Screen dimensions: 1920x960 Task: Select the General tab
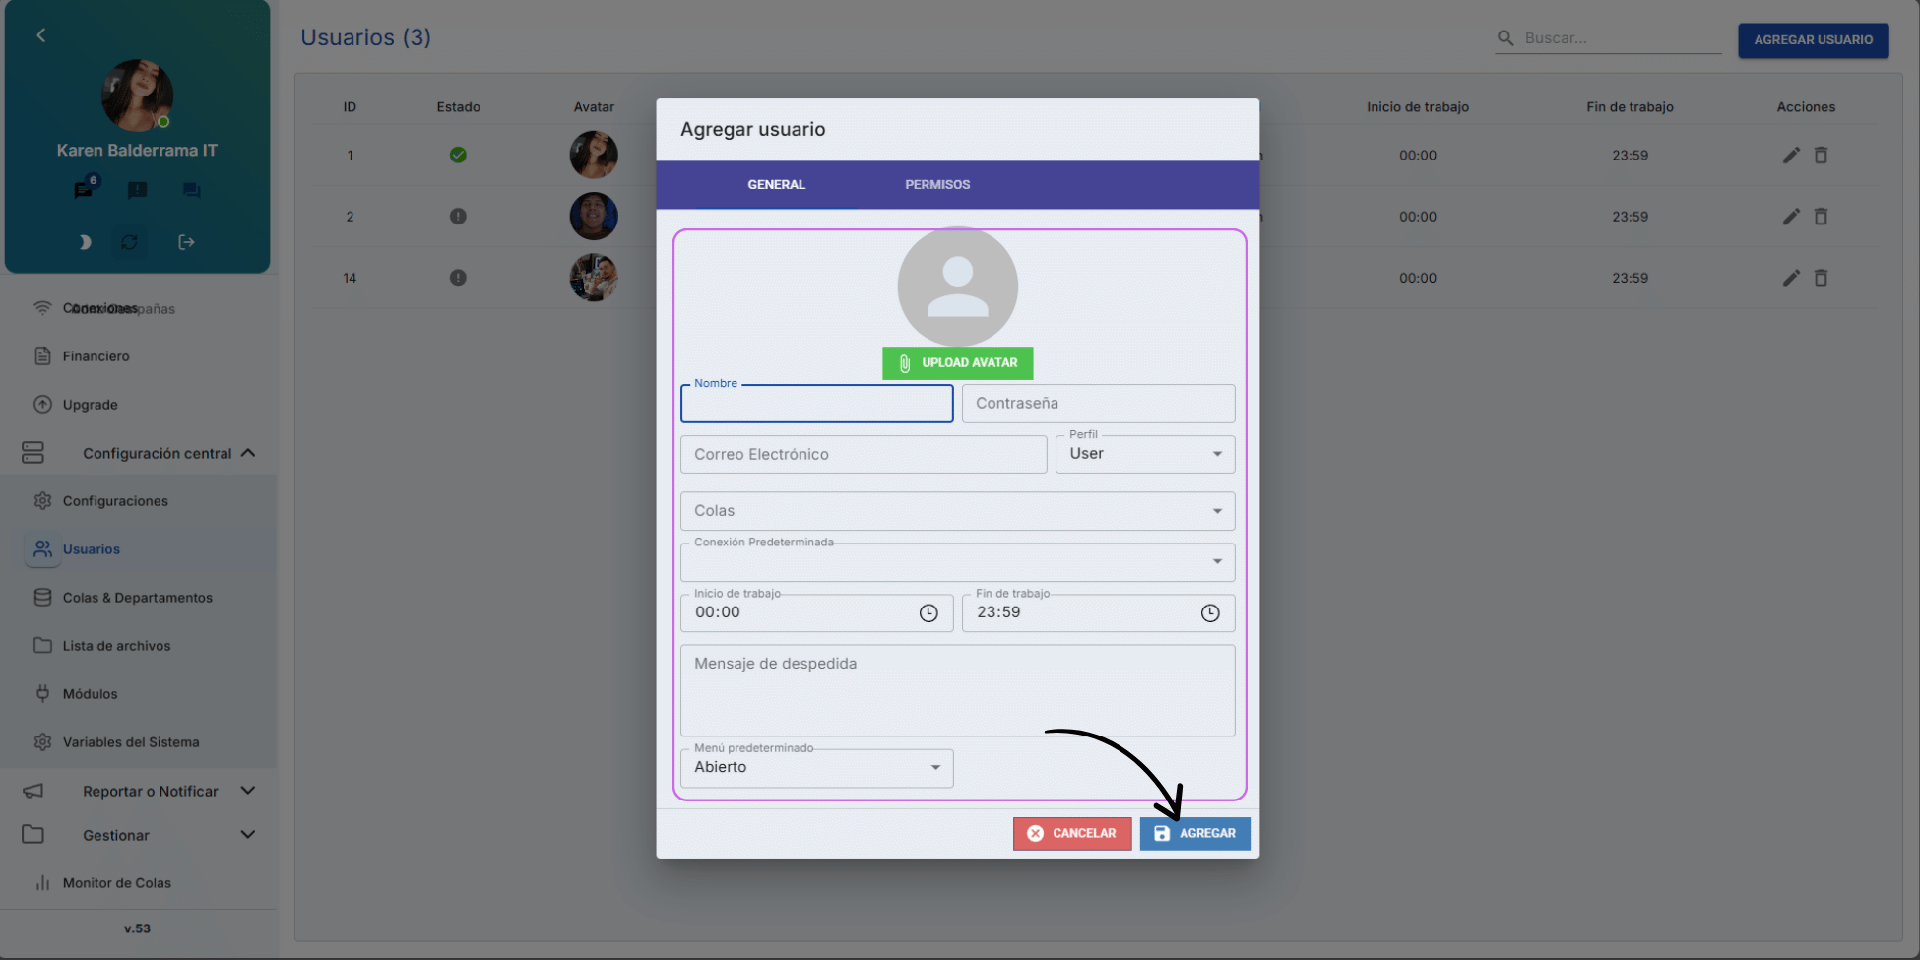[776, 185]
